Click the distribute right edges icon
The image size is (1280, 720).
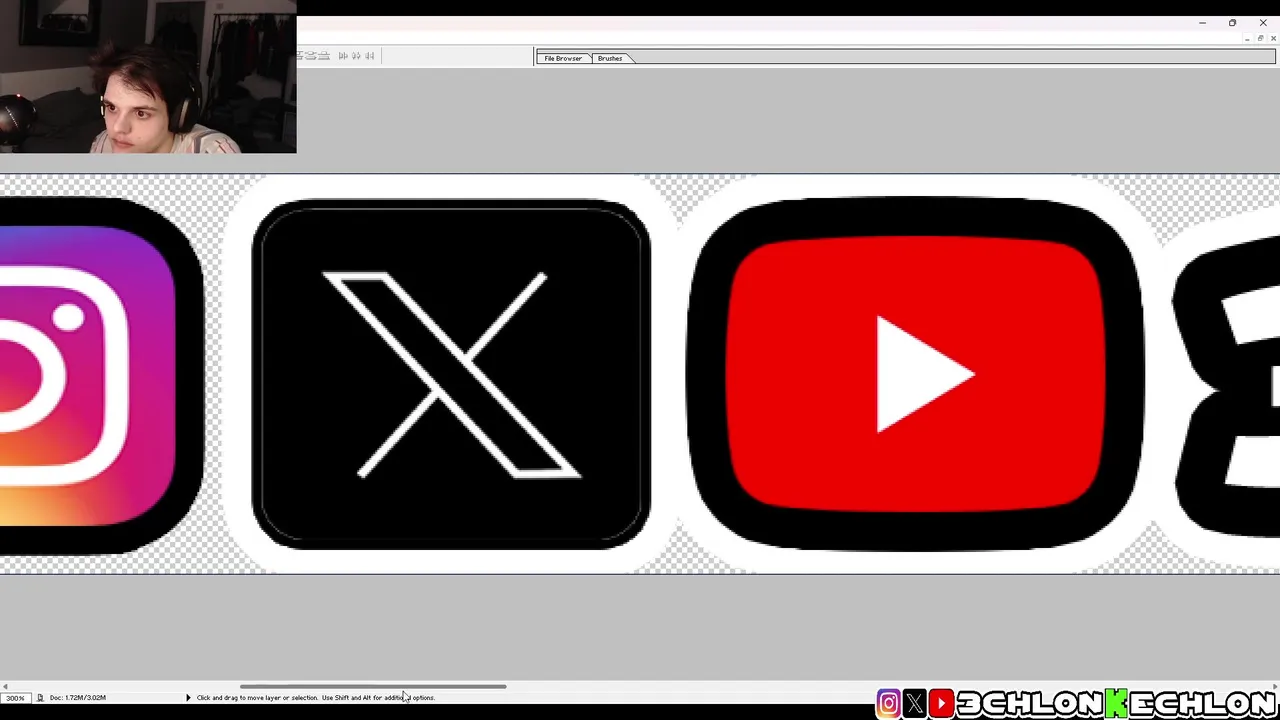370,56
